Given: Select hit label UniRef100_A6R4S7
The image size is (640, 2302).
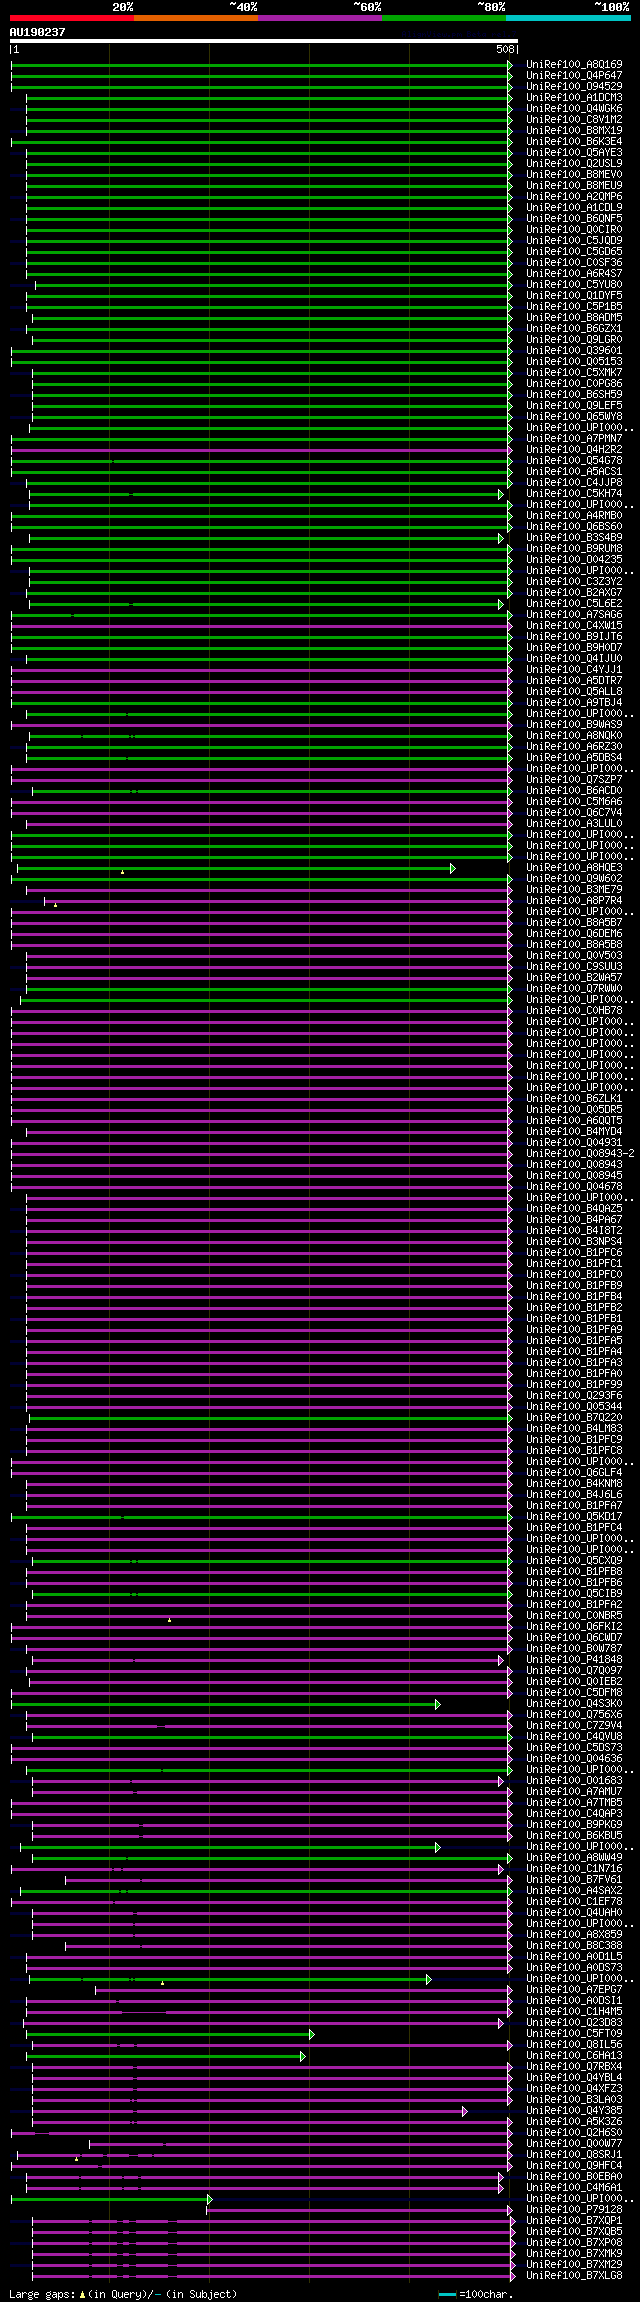Looking at the screenshot, I should (x=574, y=273).
